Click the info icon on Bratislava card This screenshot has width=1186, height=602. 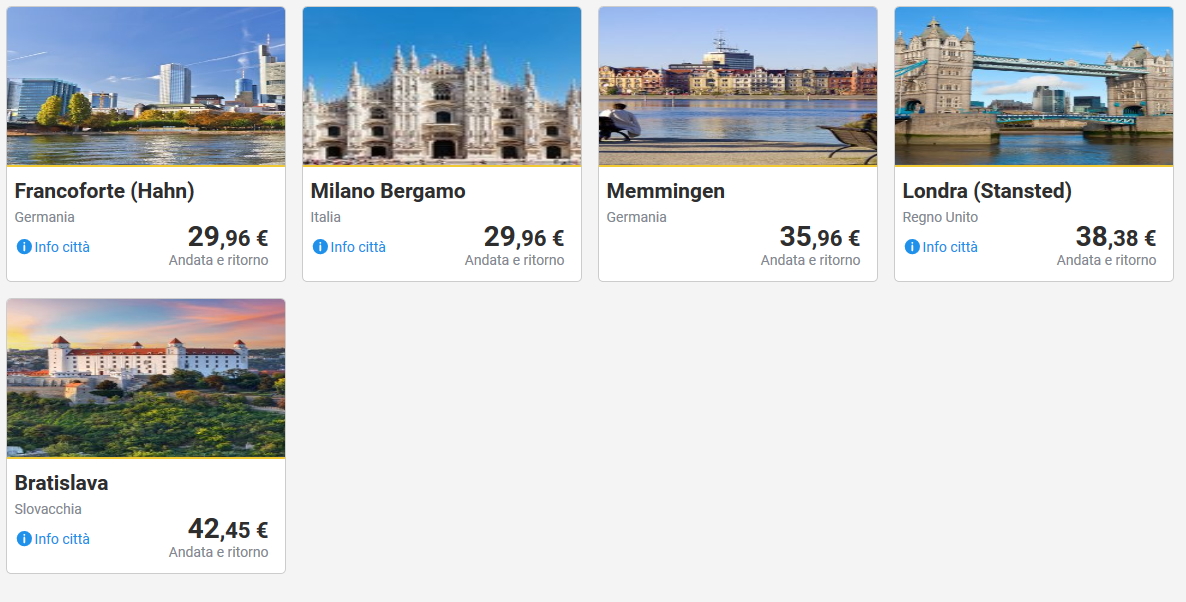pos(24,539)
